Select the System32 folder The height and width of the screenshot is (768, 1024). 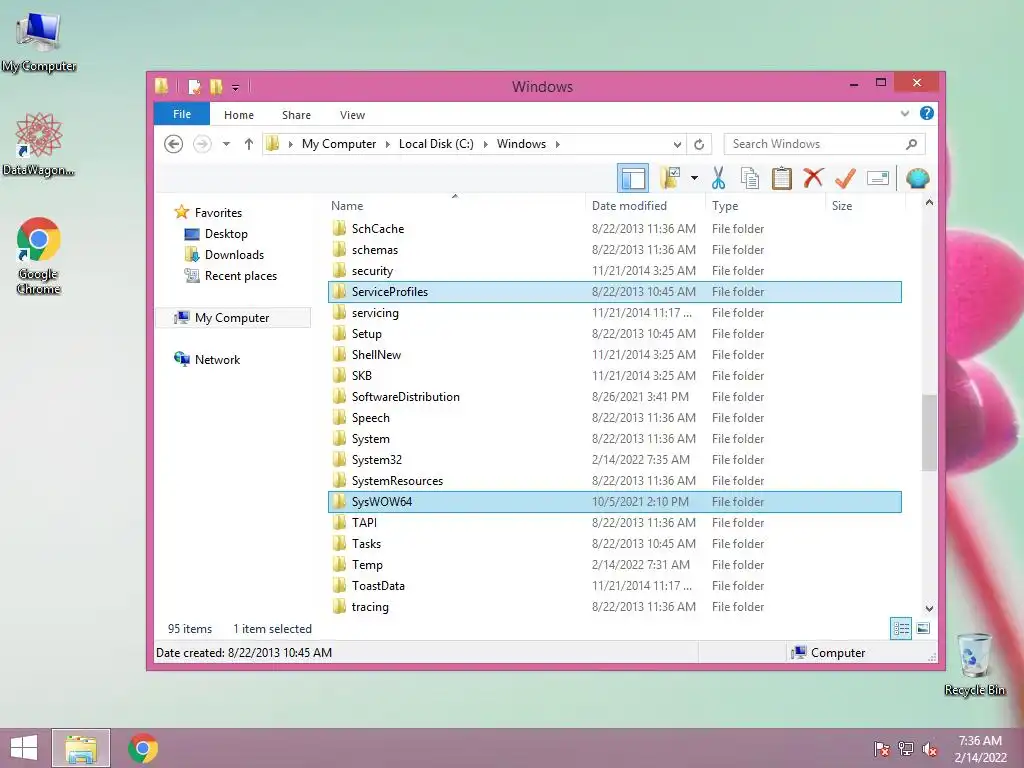(x=376, y=460)
